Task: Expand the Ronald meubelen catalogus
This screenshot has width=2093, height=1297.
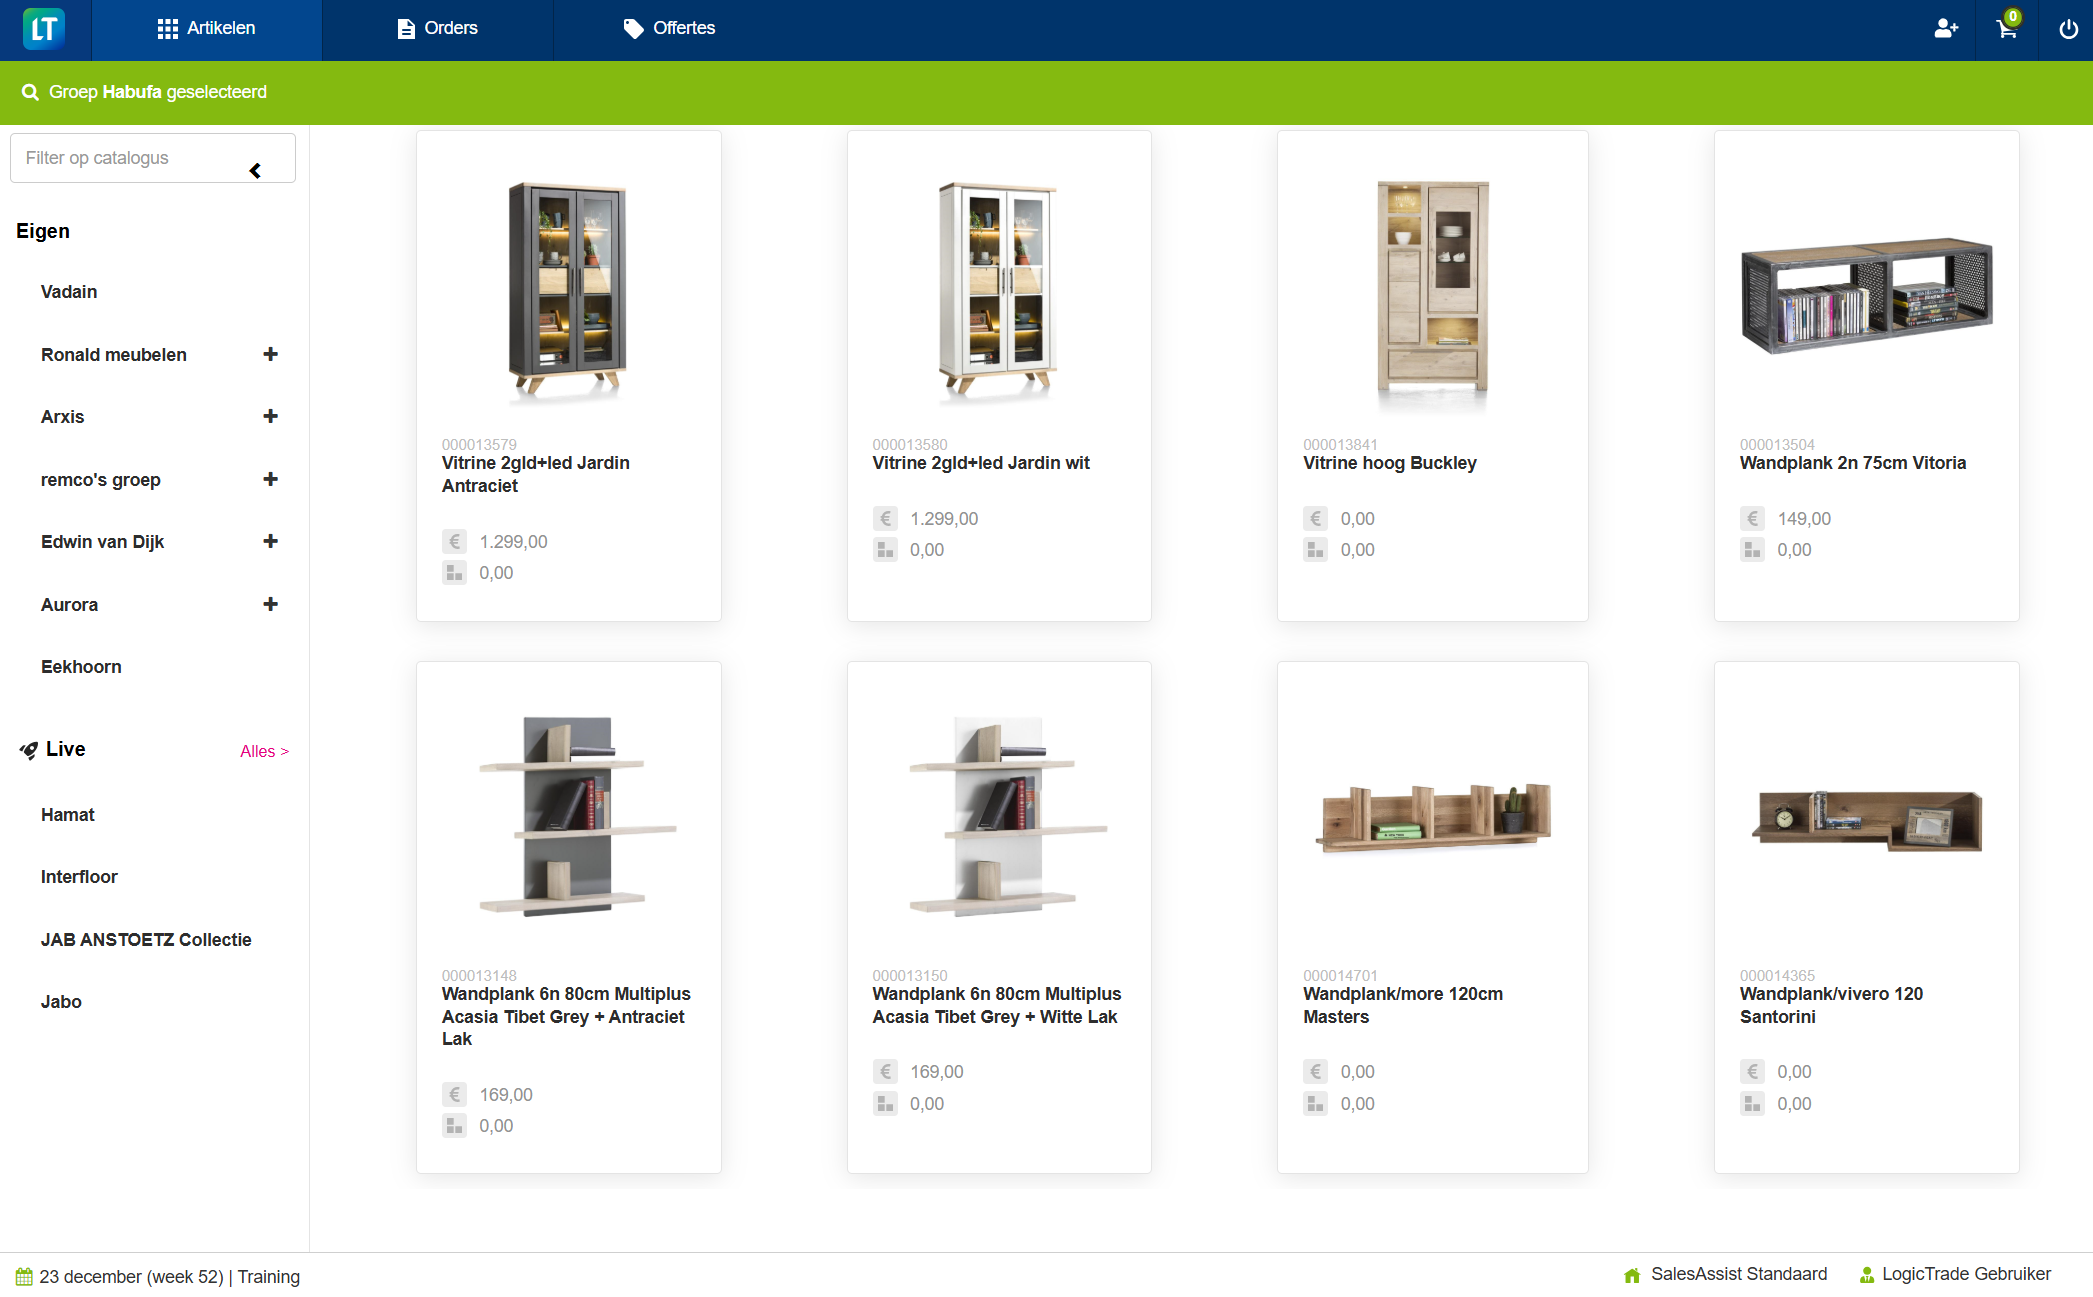Action: [270, 354]
